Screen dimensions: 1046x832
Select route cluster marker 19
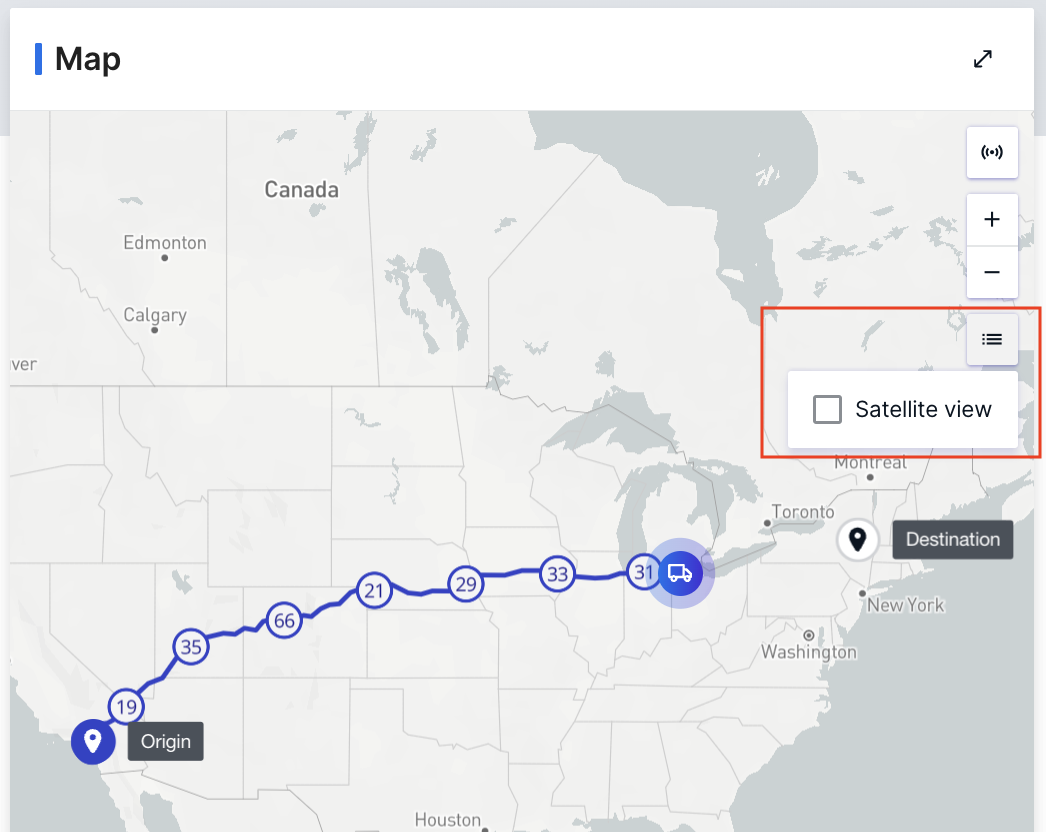(126, 707)
